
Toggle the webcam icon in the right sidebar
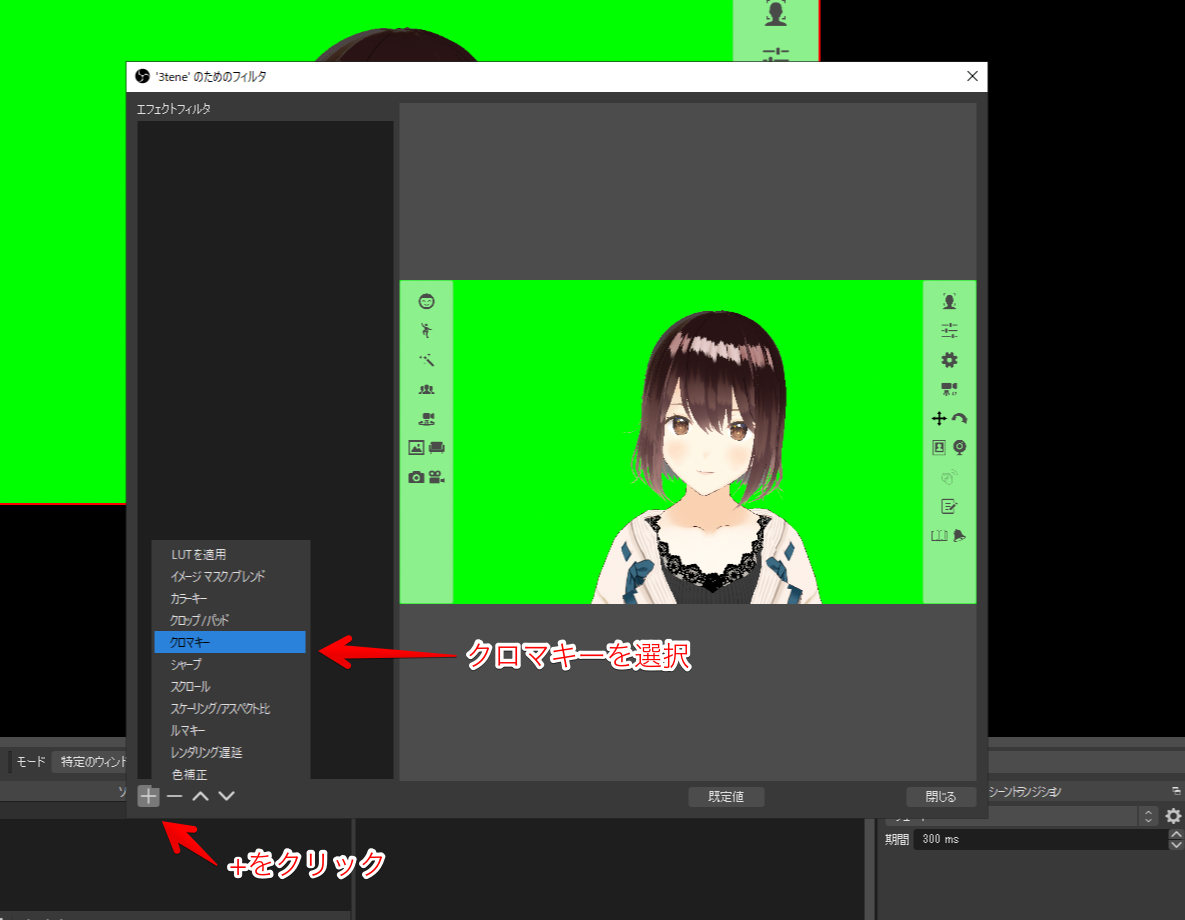(960, 447)
